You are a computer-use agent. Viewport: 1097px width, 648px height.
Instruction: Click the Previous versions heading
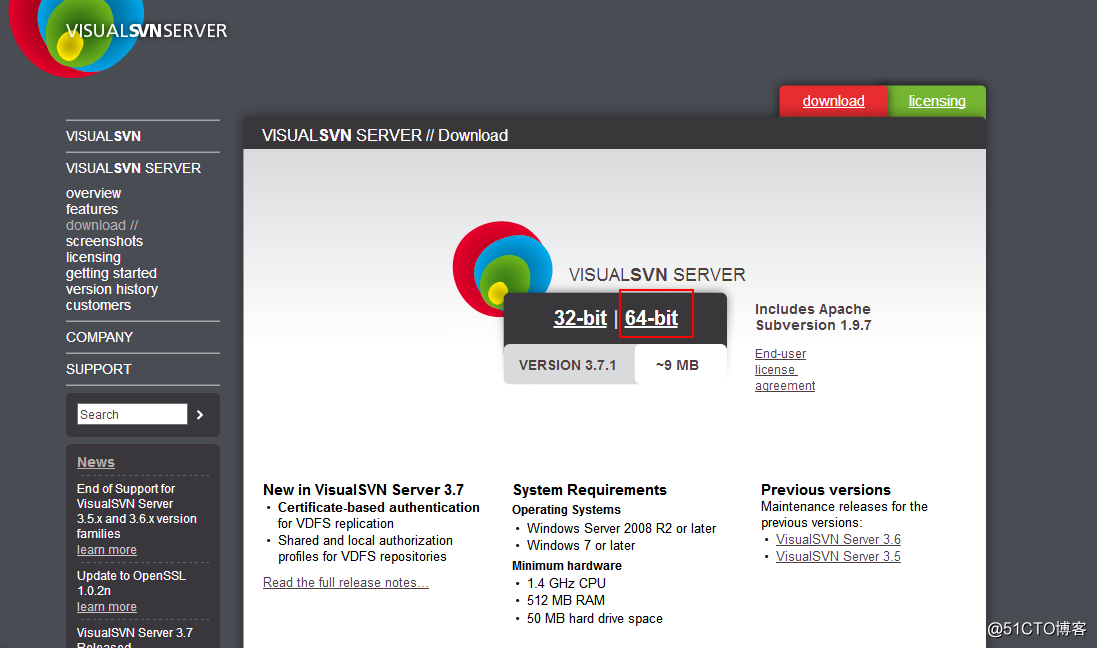(826, 490)
